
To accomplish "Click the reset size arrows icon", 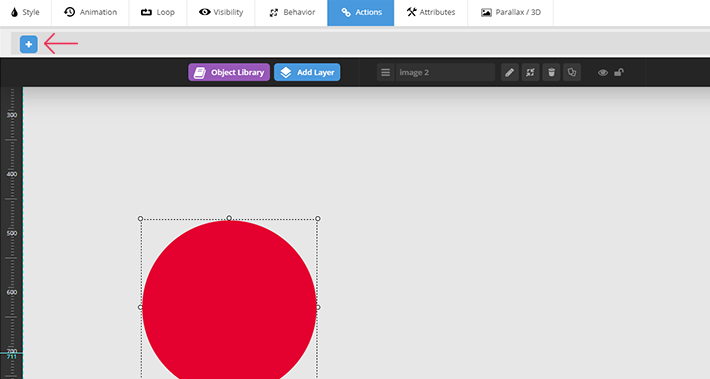I will tap(530, 72).
